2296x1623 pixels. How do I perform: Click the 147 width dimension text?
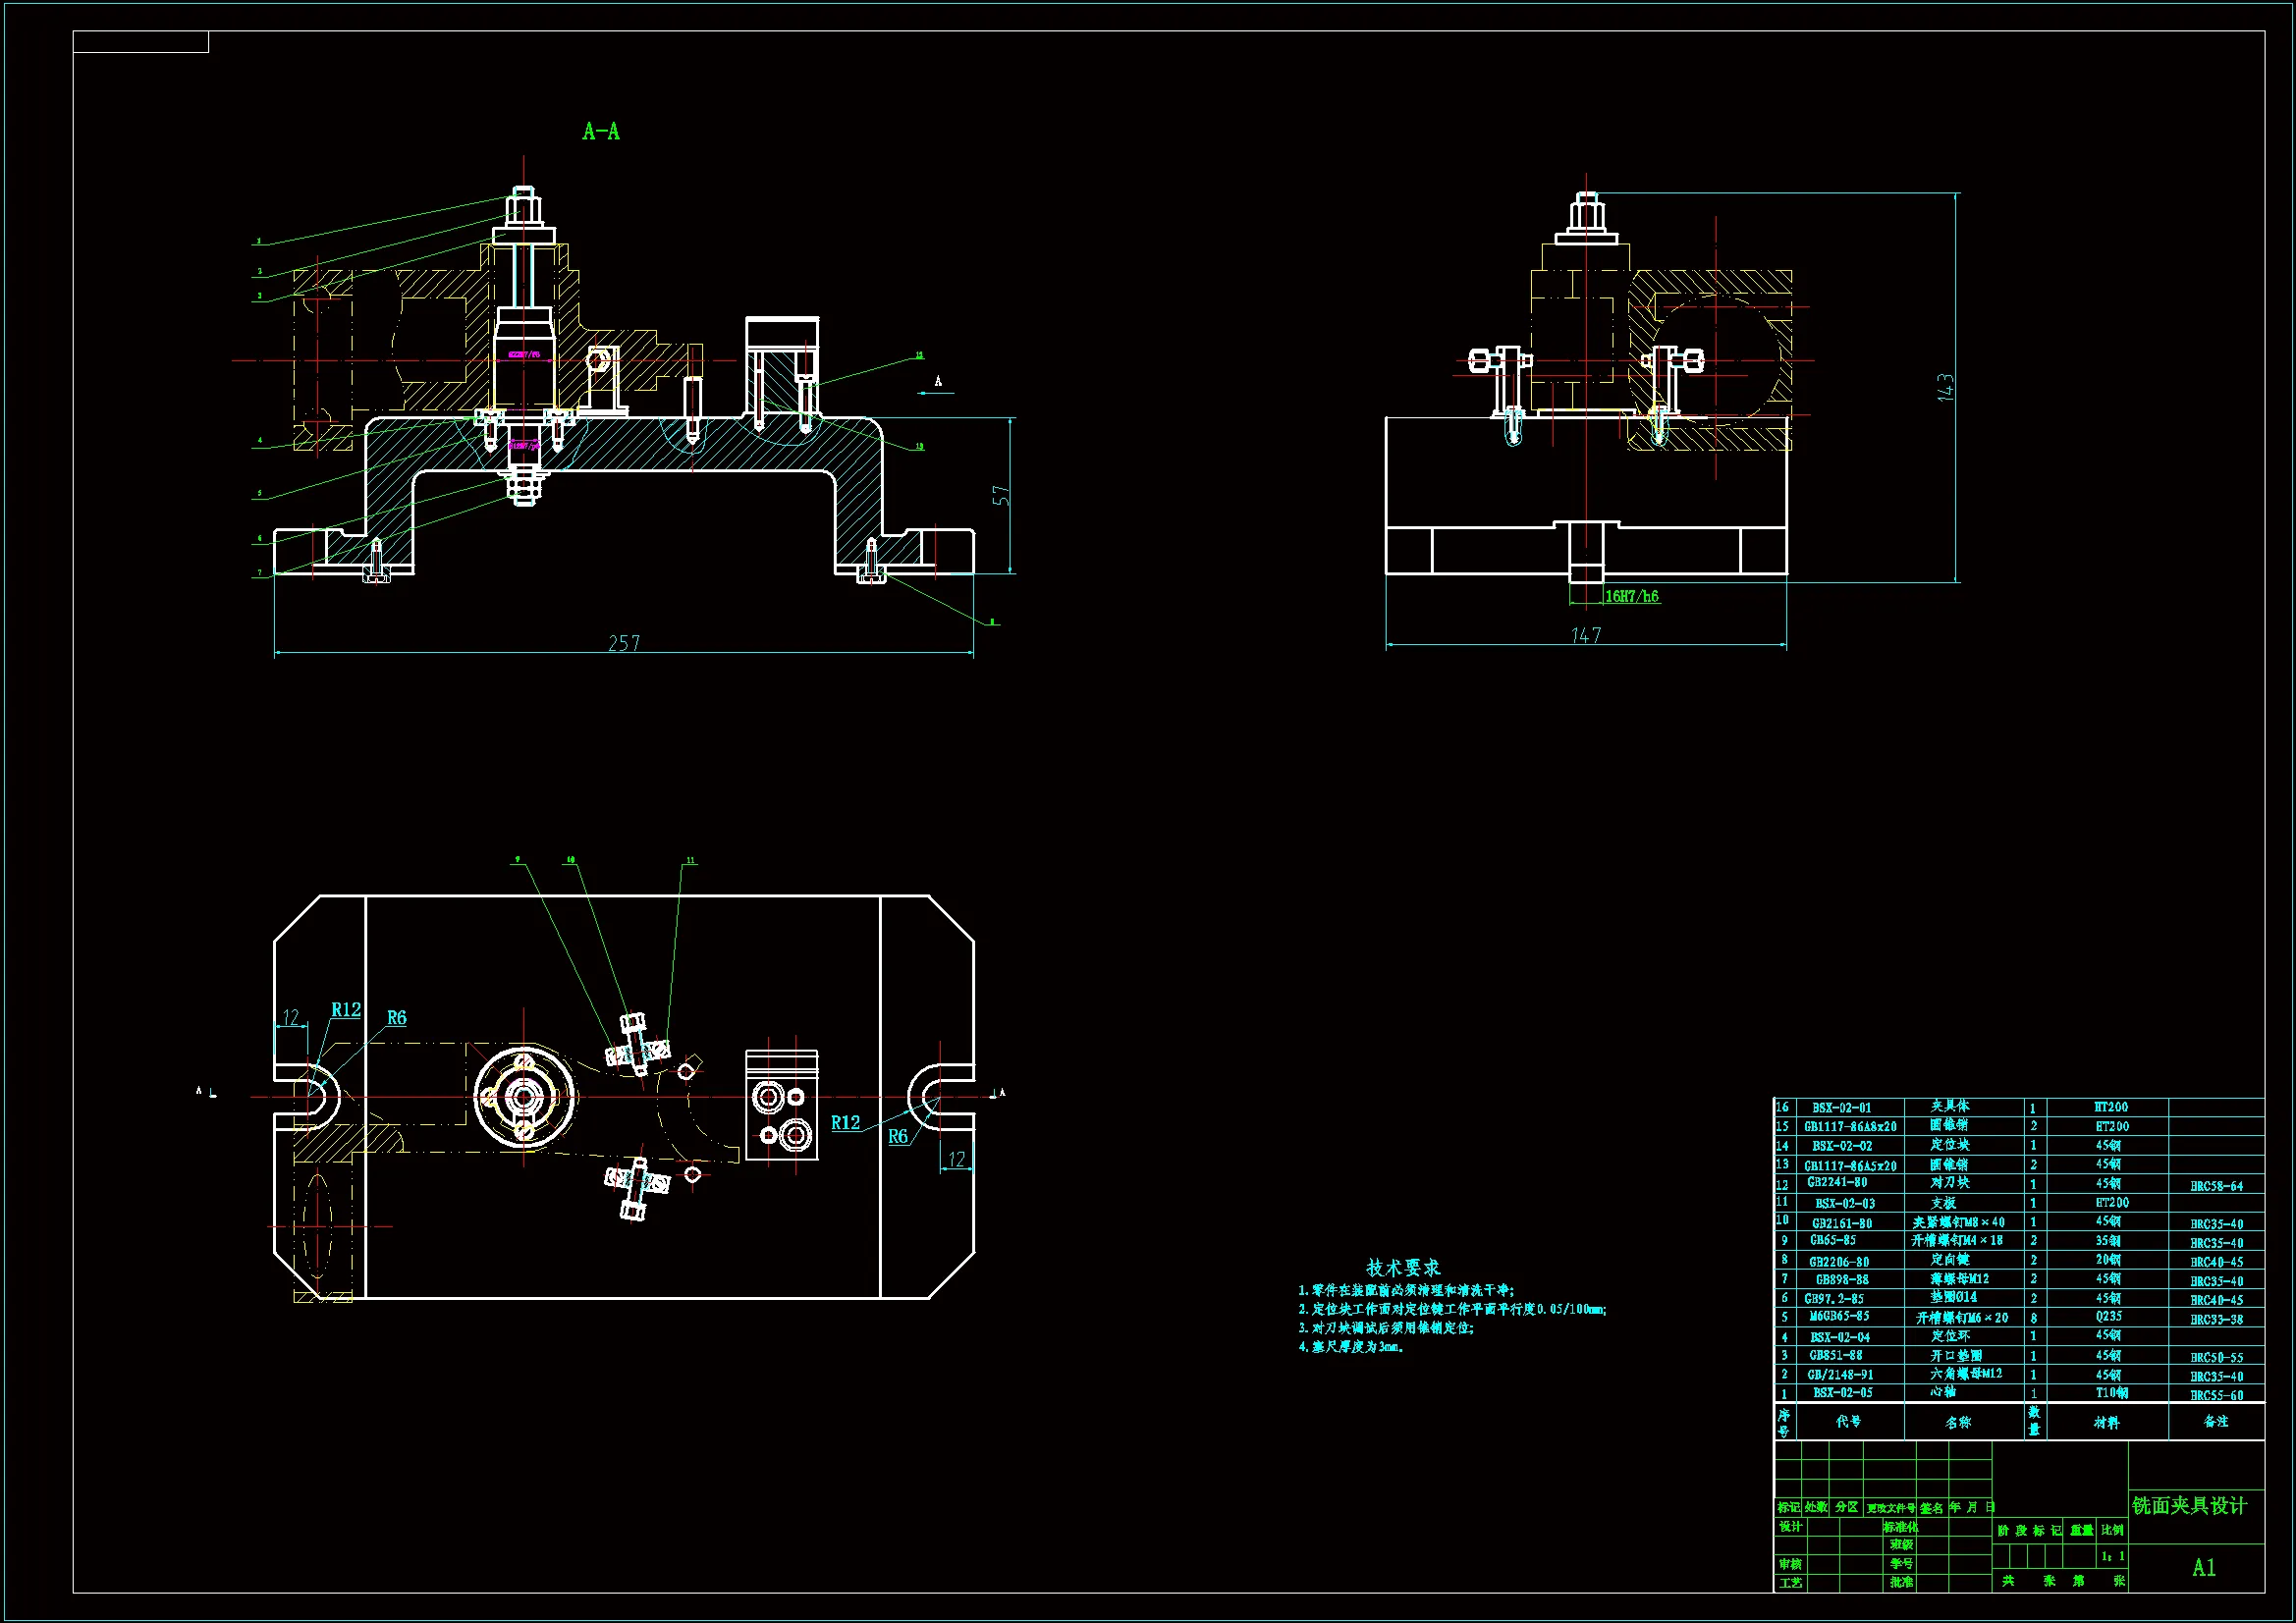1586,635
